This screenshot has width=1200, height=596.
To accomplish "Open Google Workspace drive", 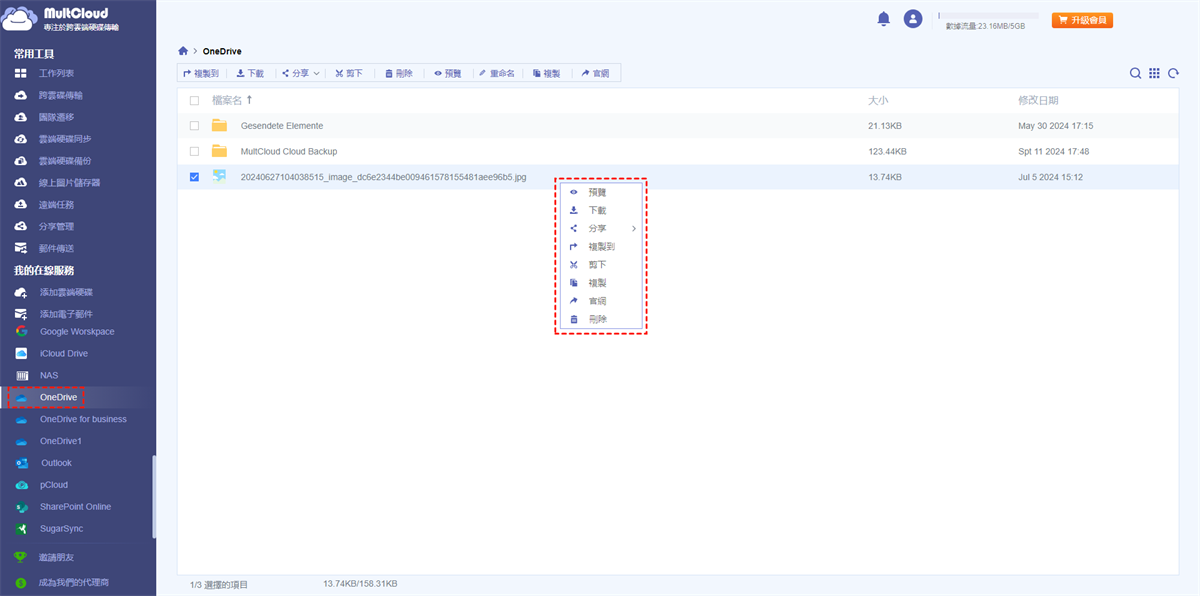I will (77, 331).
